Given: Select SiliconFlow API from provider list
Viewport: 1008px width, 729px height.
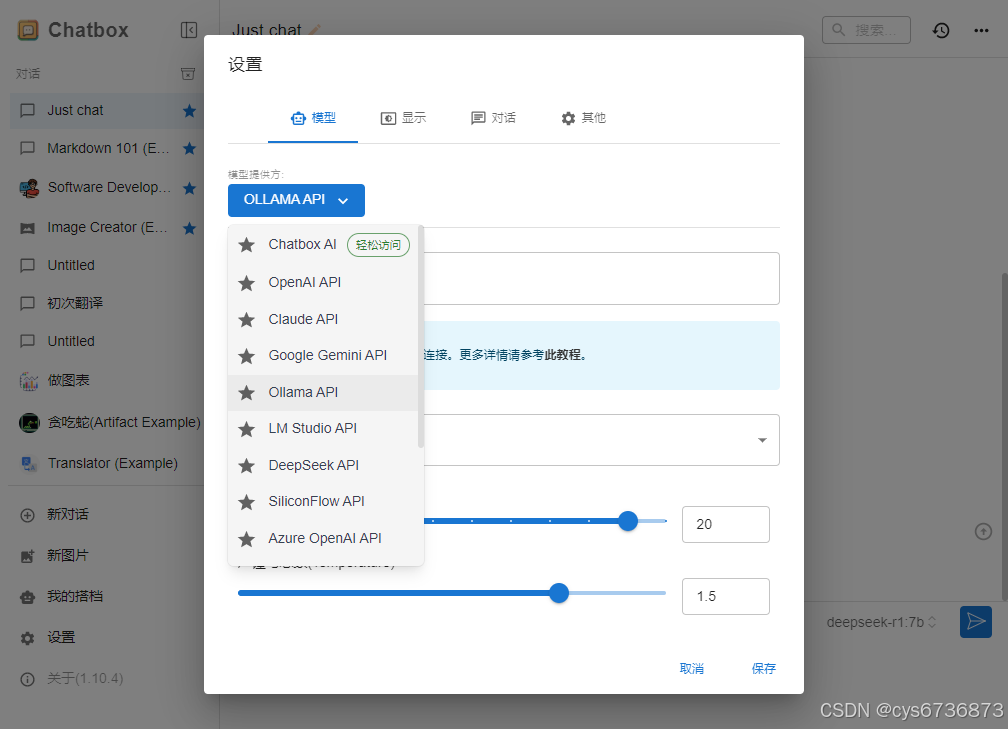Looking at the screenshot, I should (x=323, y=501).
